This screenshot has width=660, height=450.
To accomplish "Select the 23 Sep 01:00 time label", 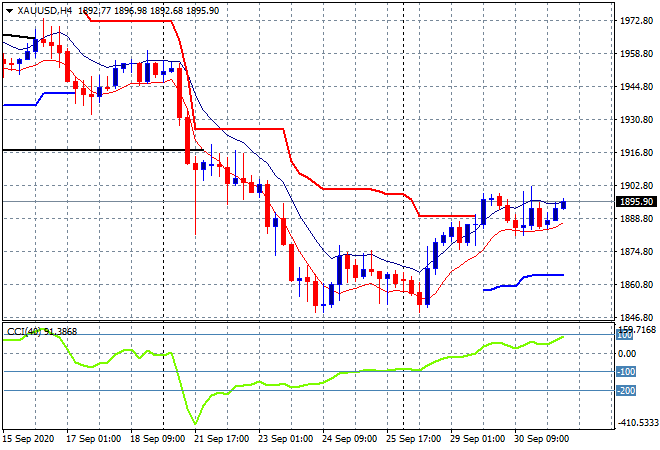I will 286,439.
